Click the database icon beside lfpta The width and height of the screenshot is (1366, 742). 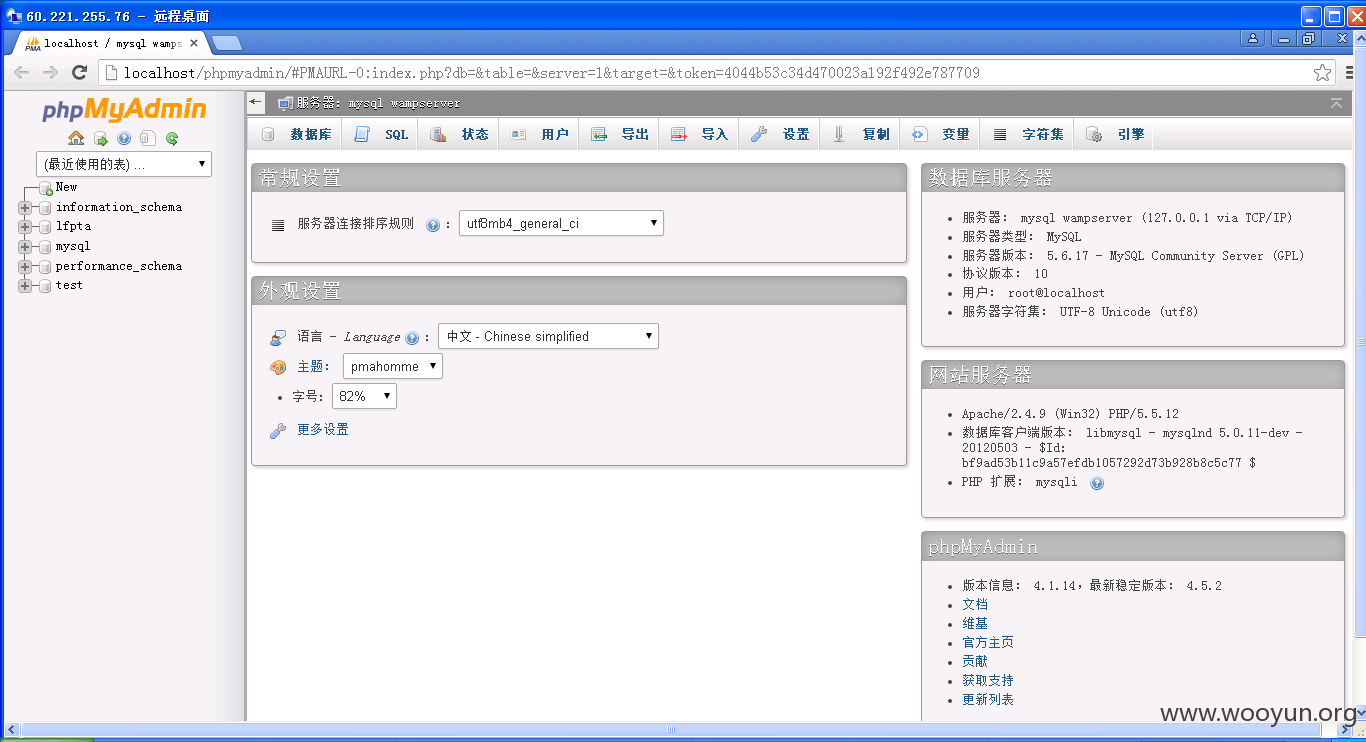(x=44, y=227)
